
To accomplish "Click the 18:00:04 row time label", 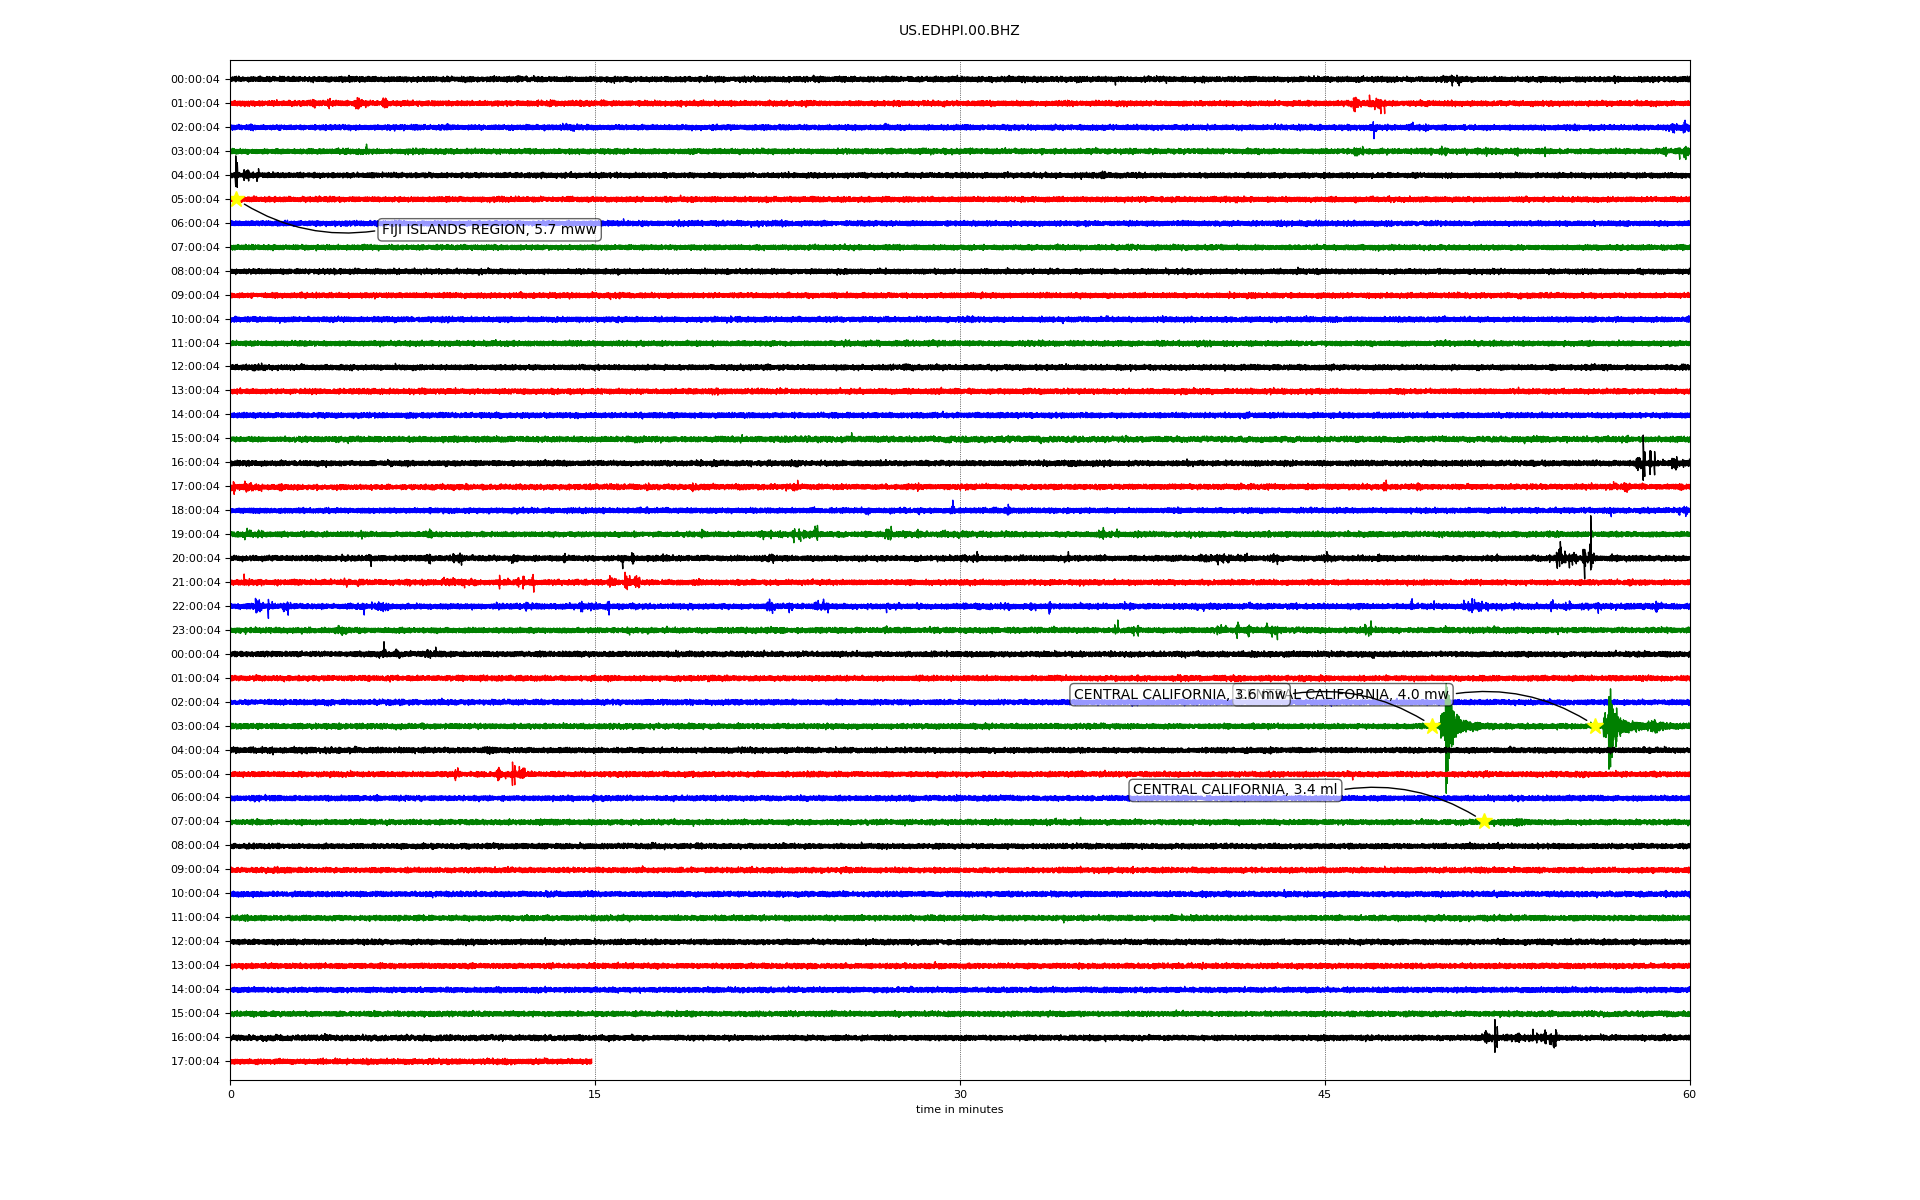I will click(195, 511).
